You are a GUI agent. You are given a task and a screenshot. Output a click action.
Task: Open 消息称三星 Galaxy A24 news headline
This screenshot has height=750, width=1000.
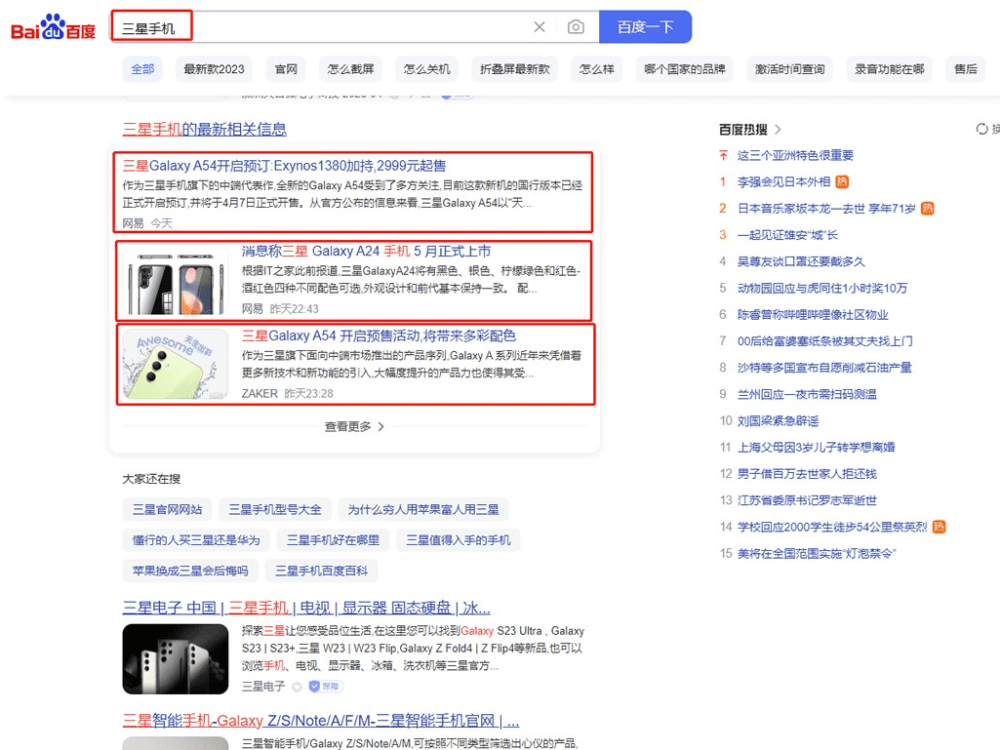[x=366, y=251]
